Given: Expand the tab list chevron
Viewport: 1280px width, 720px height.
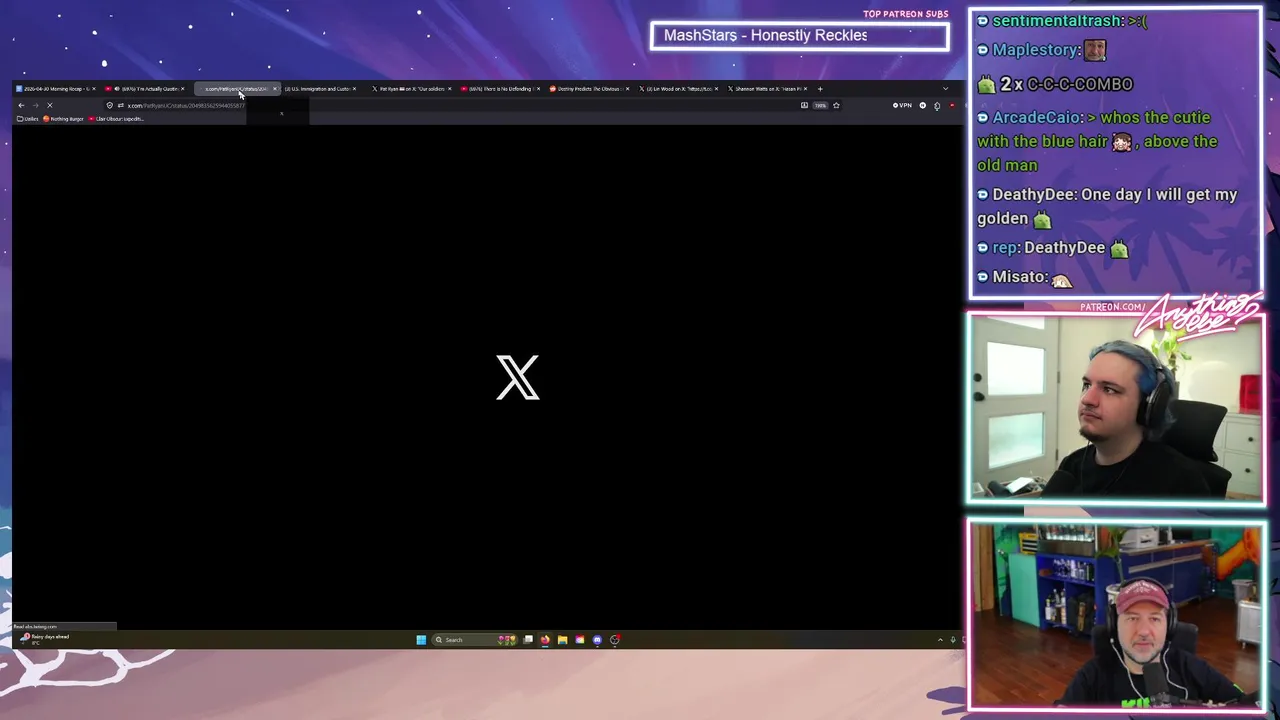Looking at the screenshot, I should click(x=945, y=89).
